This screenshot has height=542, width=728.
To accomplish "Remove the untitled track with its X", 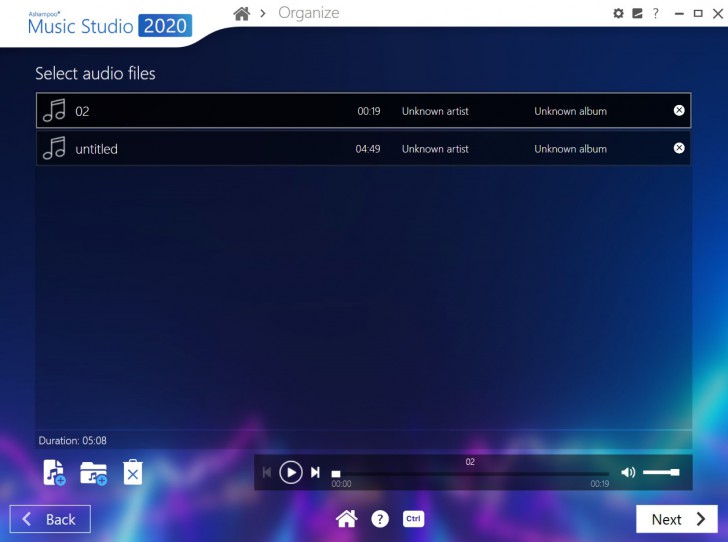I will click(x=679, y=148).
